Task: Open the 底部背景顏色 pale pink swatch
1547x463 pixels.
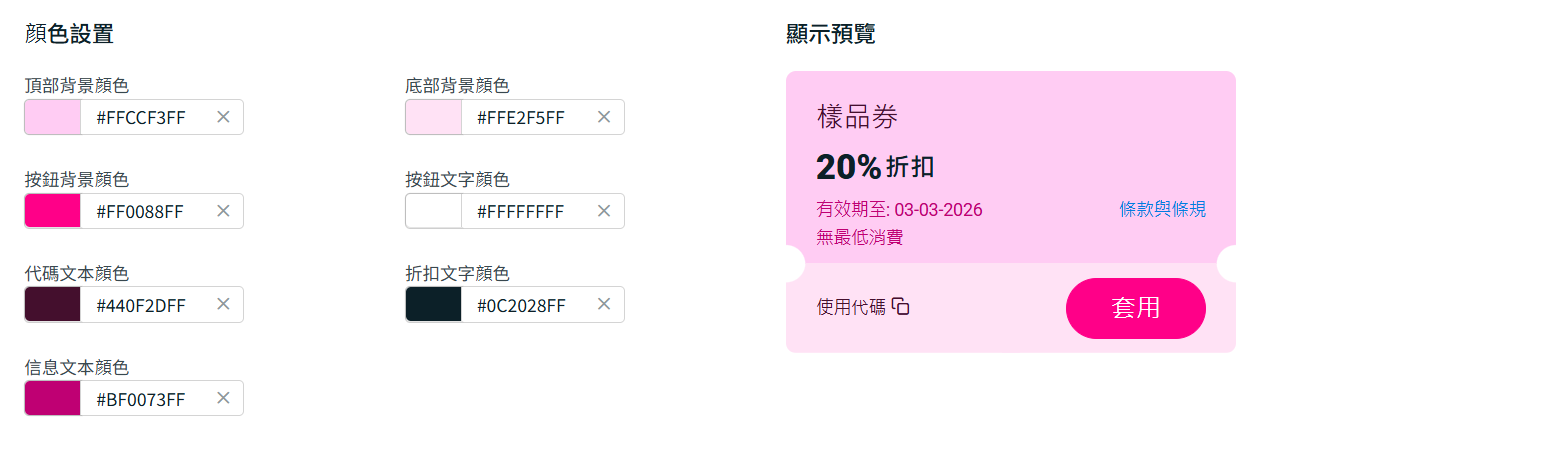Action: click(x=434, y=117)
